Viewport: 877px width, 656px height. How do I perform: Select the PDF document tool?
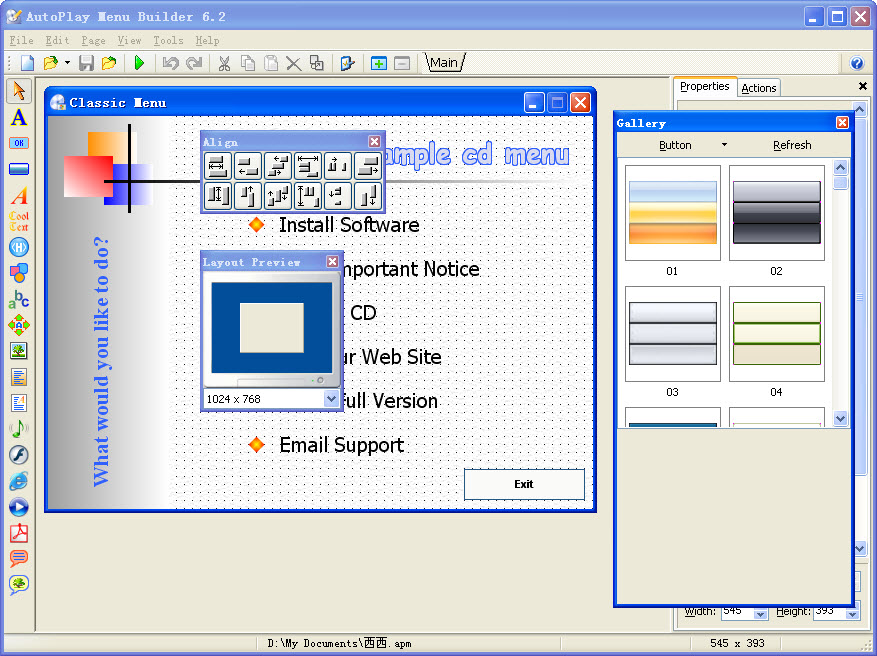point(18,533)
